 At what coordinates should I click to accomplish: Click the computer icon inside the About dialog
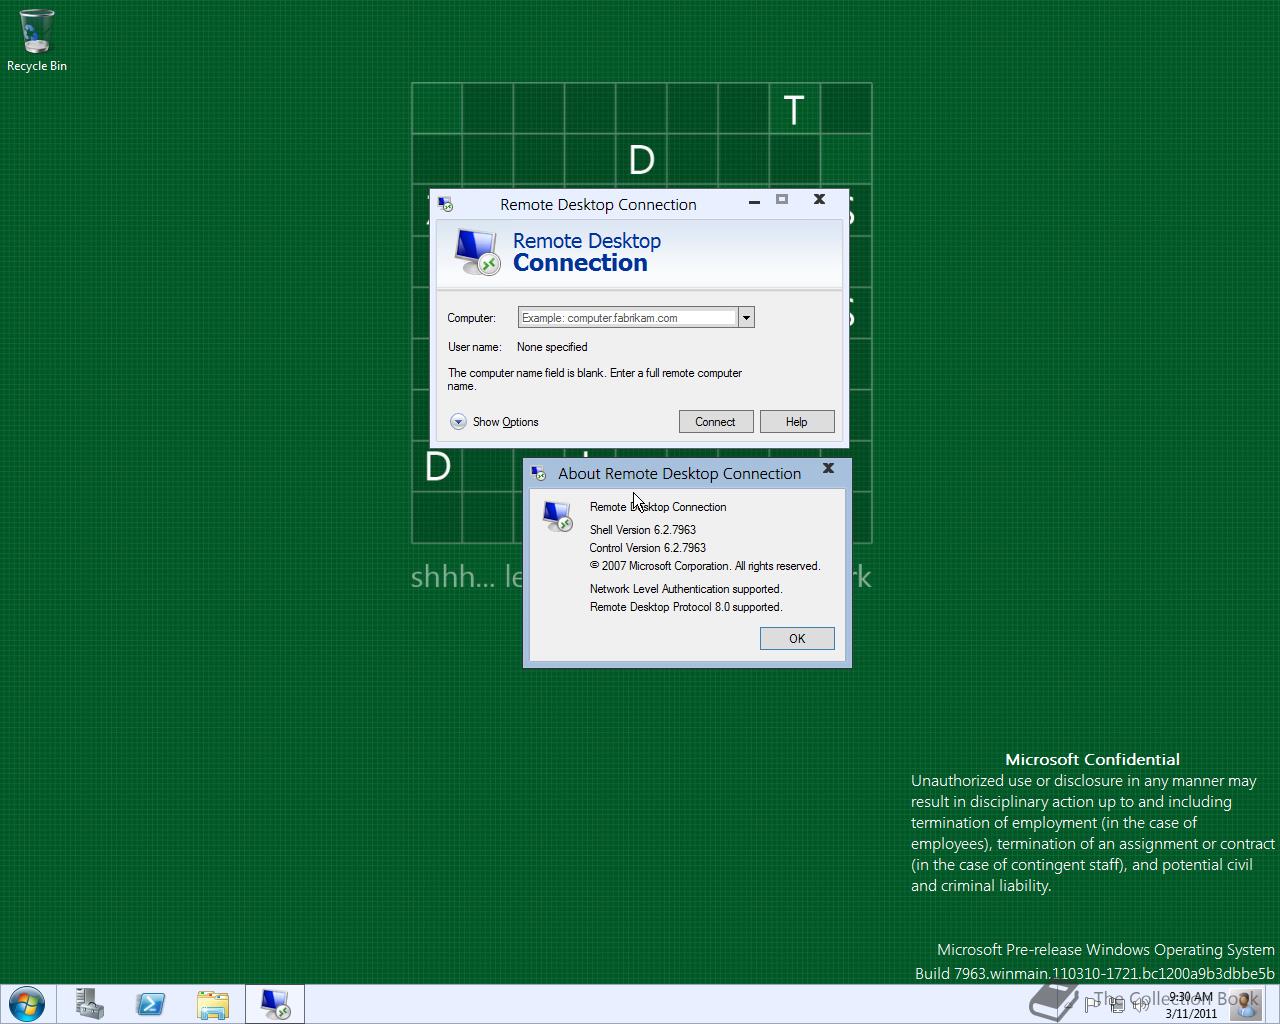[557, 516]
